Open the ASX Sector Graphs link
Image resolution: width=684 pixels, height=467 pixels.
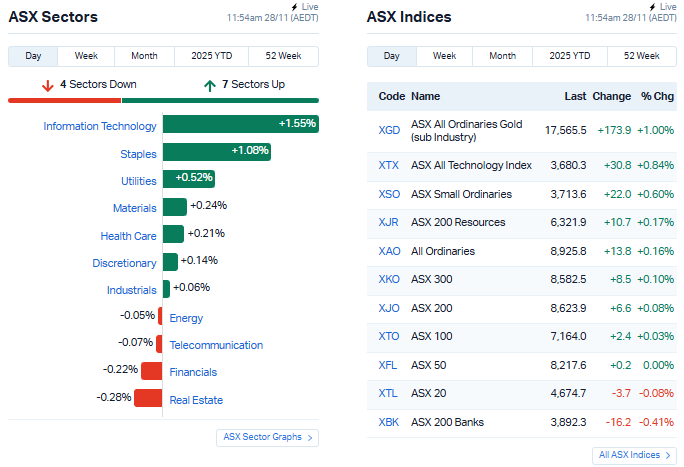[x=267, y=437]
